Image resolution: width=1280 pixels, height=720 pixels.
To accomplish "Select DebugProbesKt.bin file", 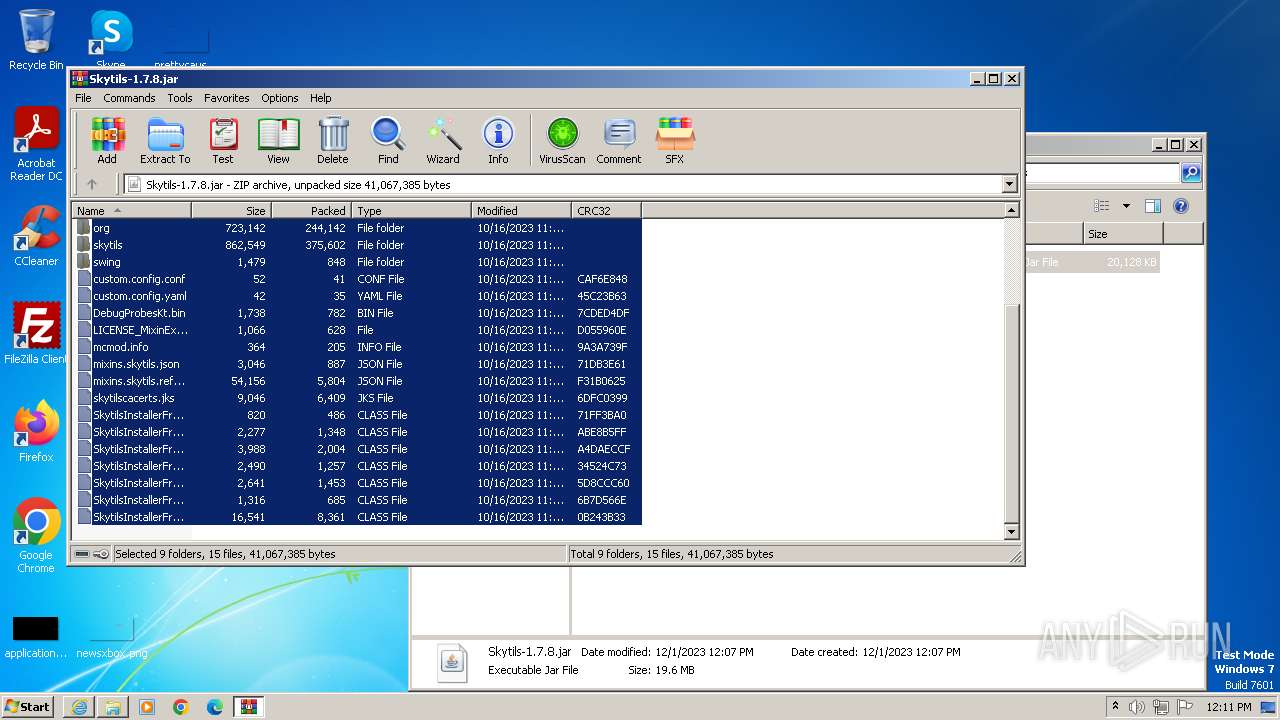I will coord(357,313).
